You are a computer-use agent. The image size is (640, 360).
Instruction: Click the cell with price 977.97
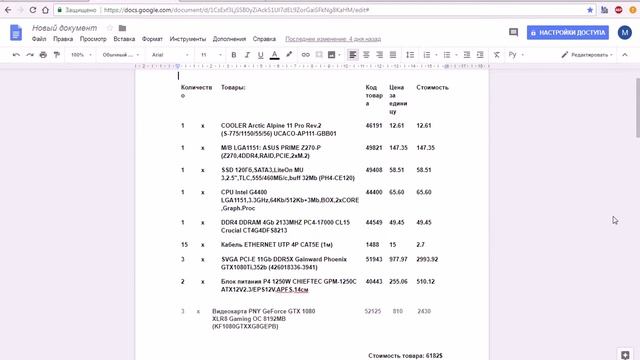tap(398, 259)
